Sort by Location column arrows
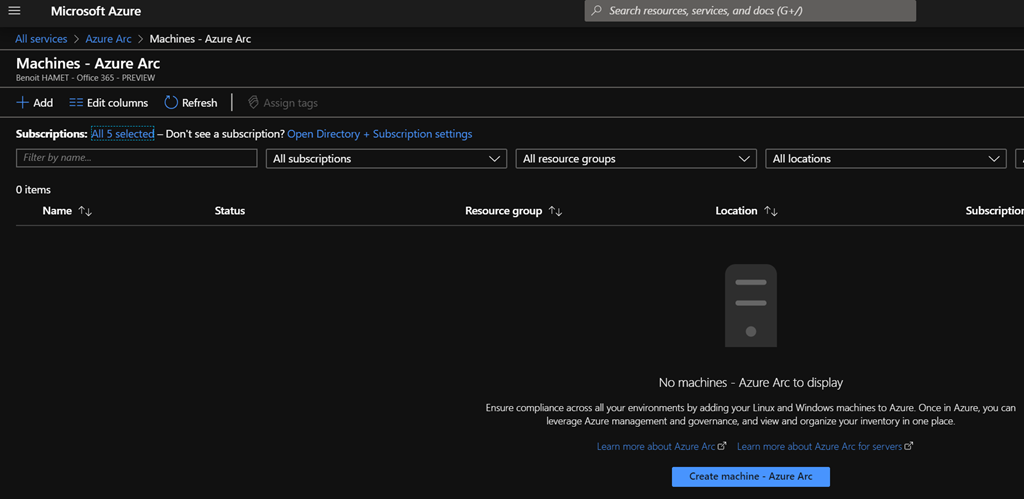This screenshot has width=1024, height=499. [770, 211]
